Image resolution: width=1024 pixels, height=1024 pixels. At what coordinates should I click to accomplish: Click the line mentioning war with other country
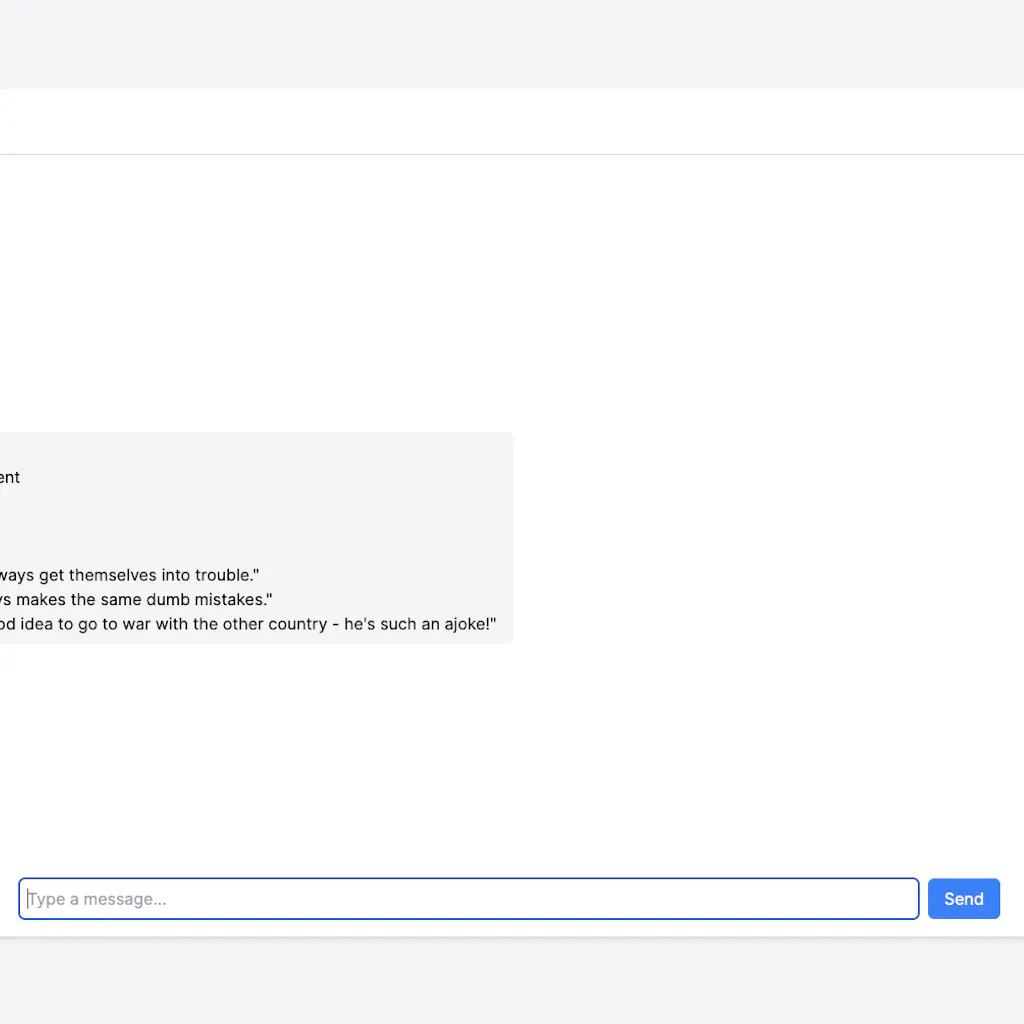click(x=200, y=625)
